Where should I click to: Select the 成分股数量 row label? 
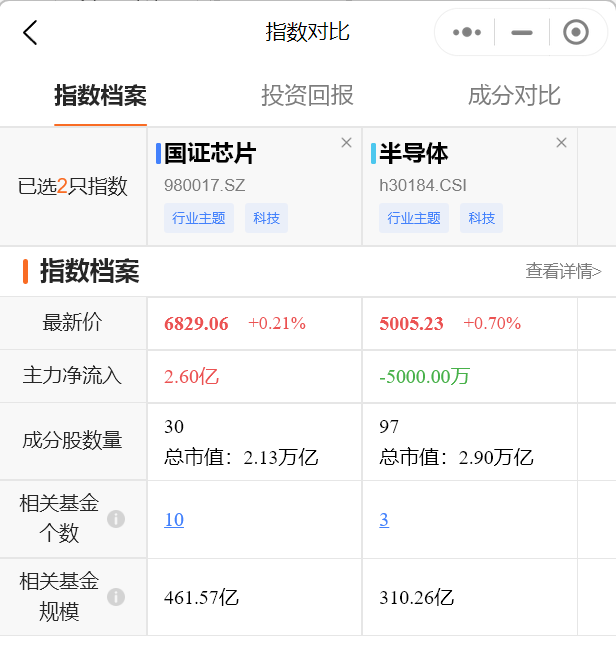(72, 440)
